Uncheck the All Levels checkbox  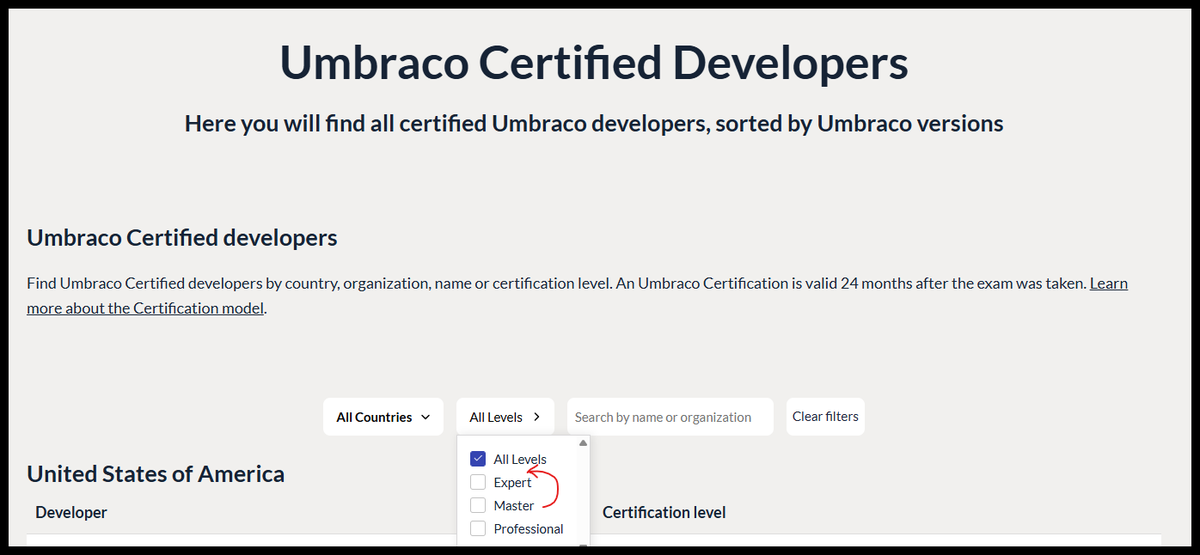[x=478, y=459]
